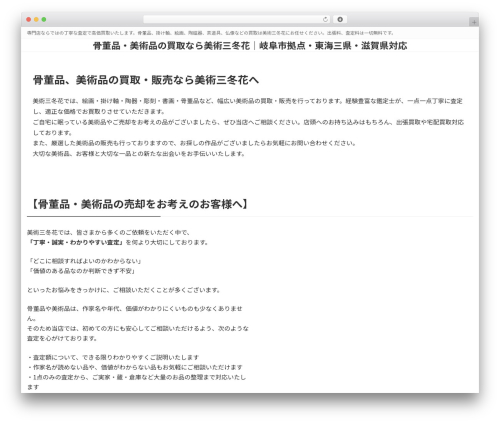Click heading 骨董品、美術品の買取・販売なら美術三冬花へ
500x423 pixels.
click(146, 80)
